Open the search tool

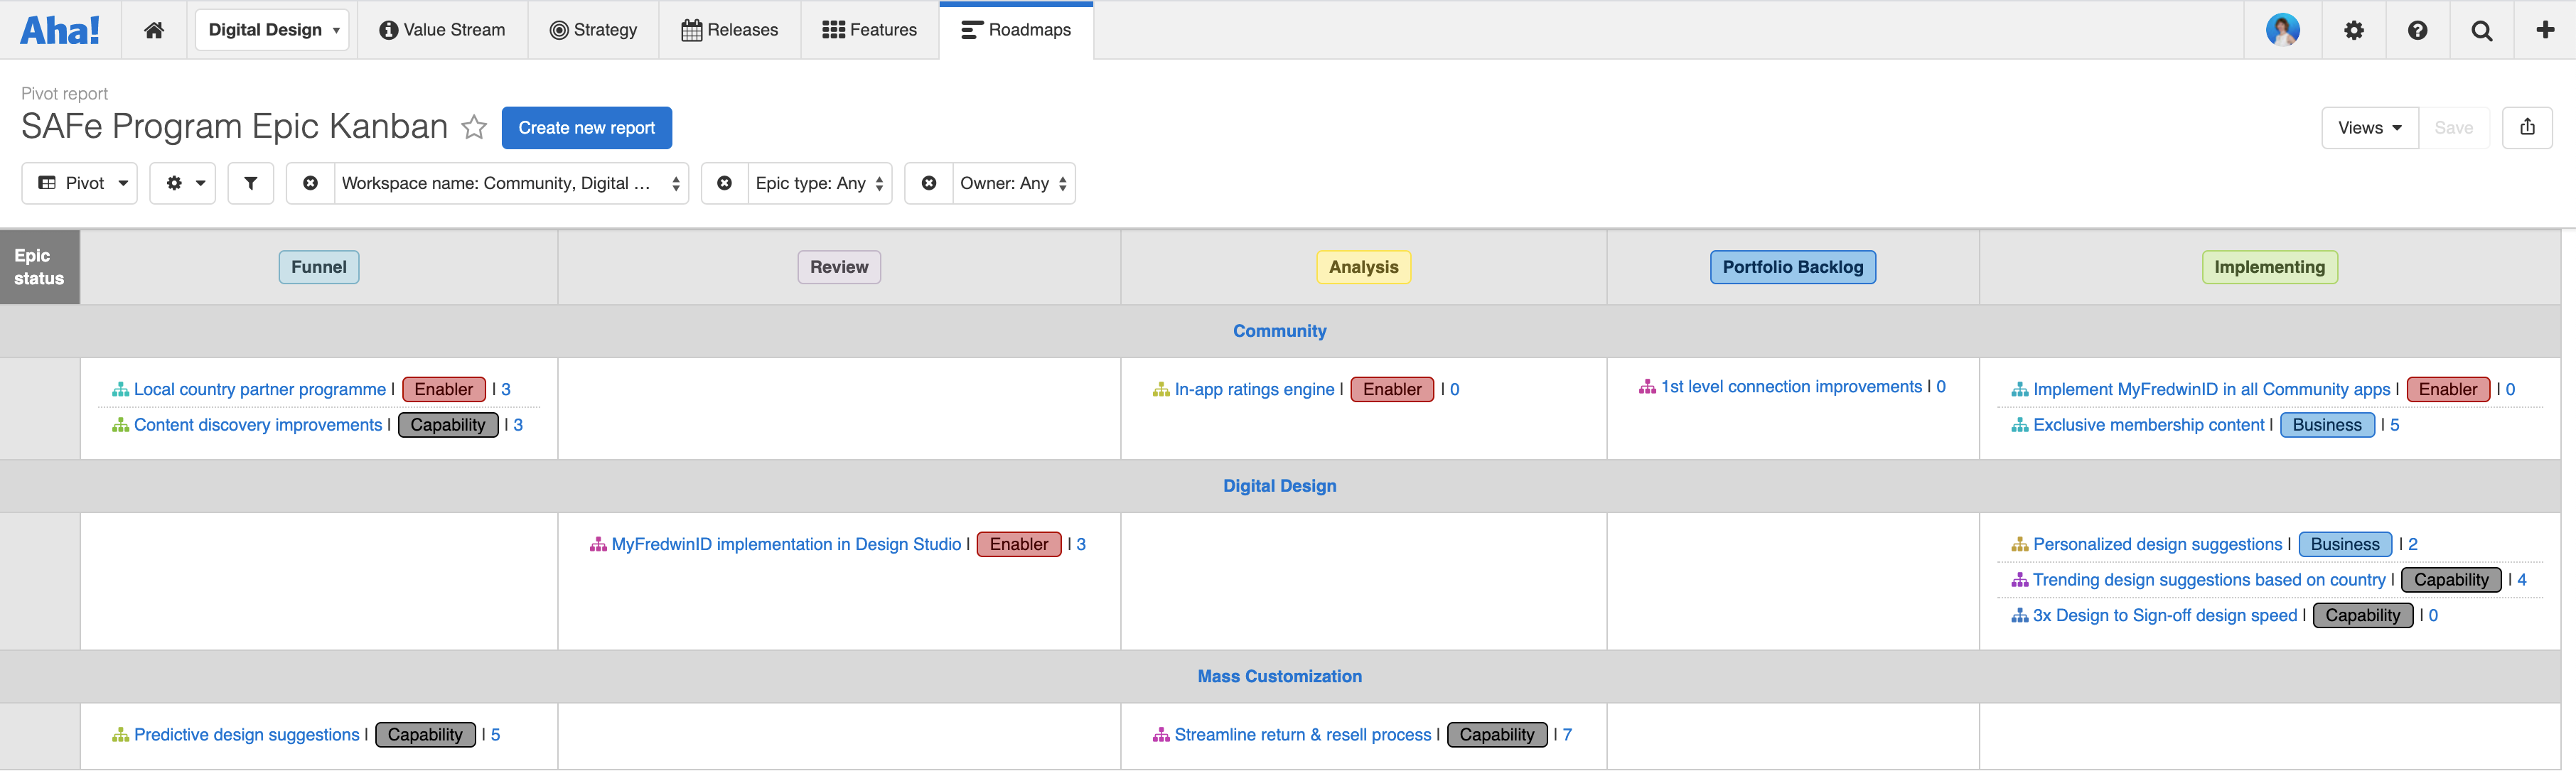pos(2482,30)
